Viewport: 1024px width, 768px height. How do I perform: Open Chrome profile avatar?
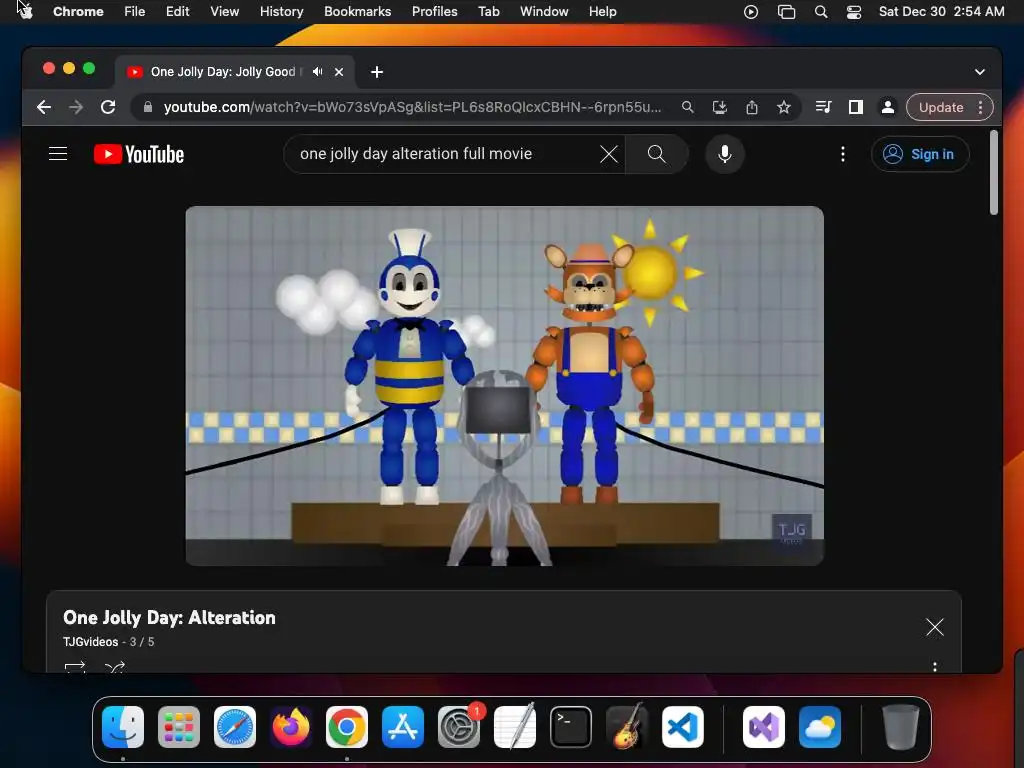[888, 107]
